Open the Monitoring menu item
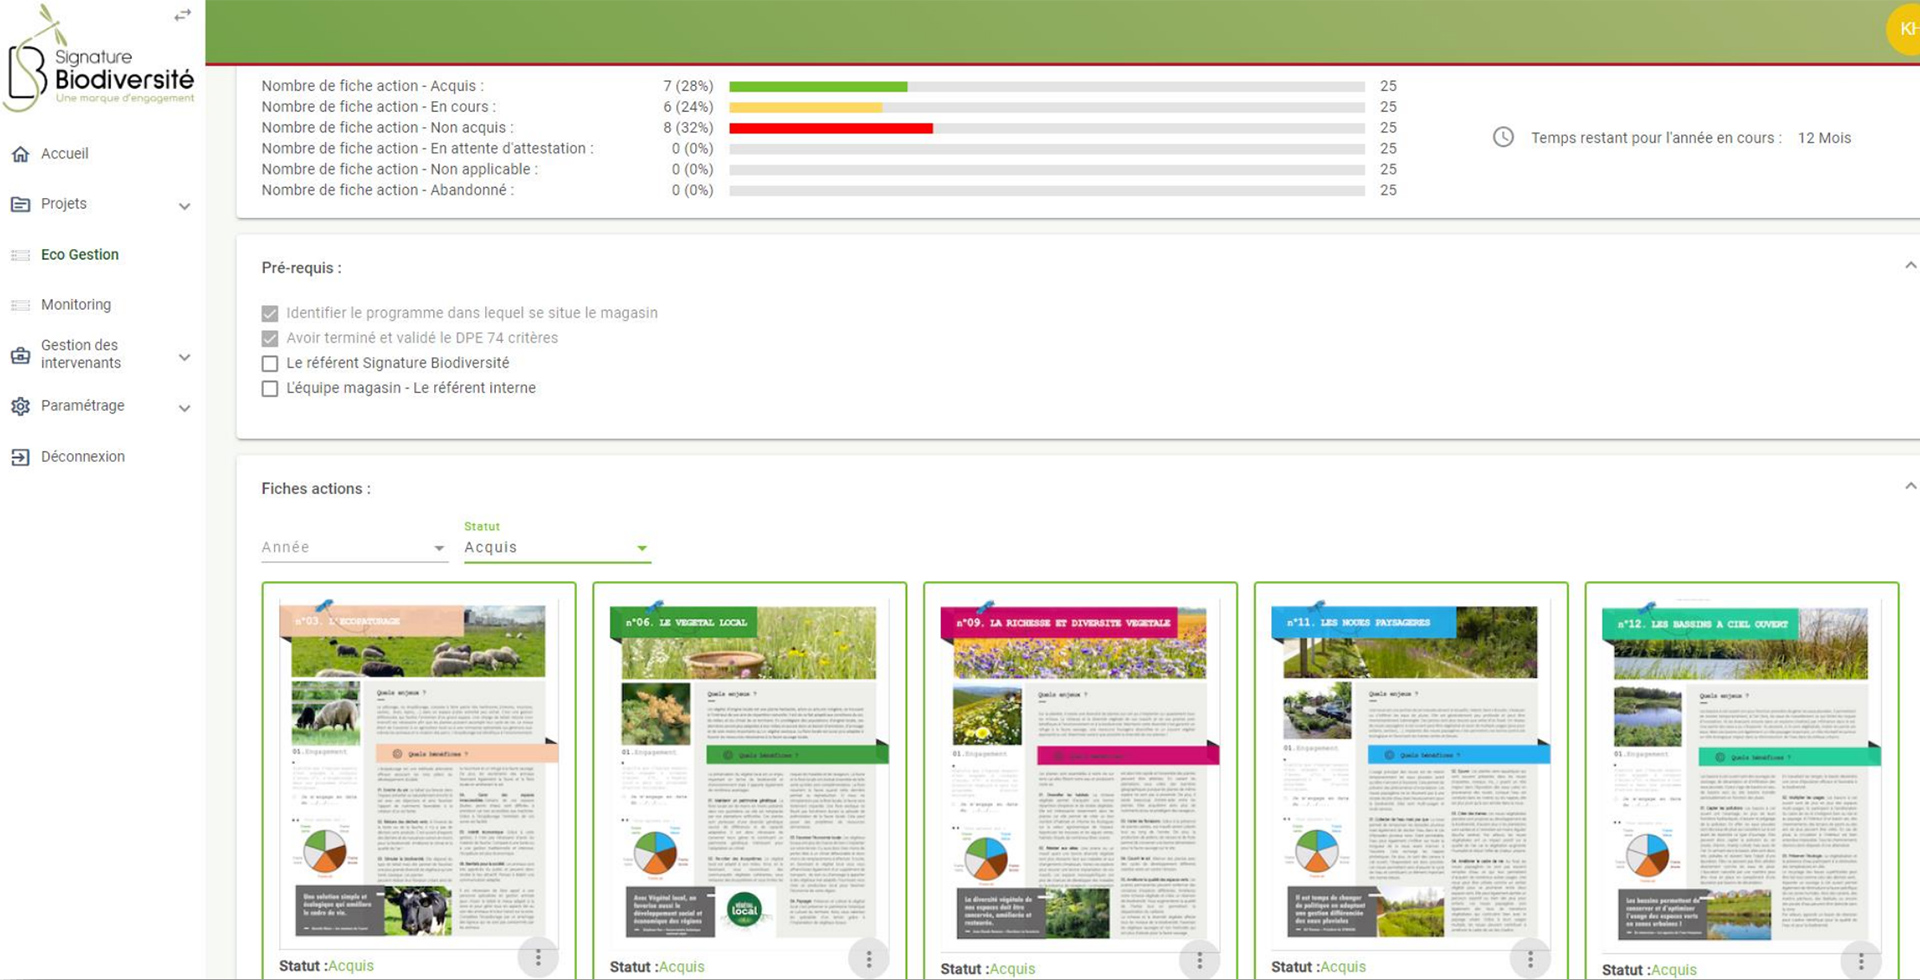The height and width of the screenshot is (980, 1920). click(x=76, y=305)
